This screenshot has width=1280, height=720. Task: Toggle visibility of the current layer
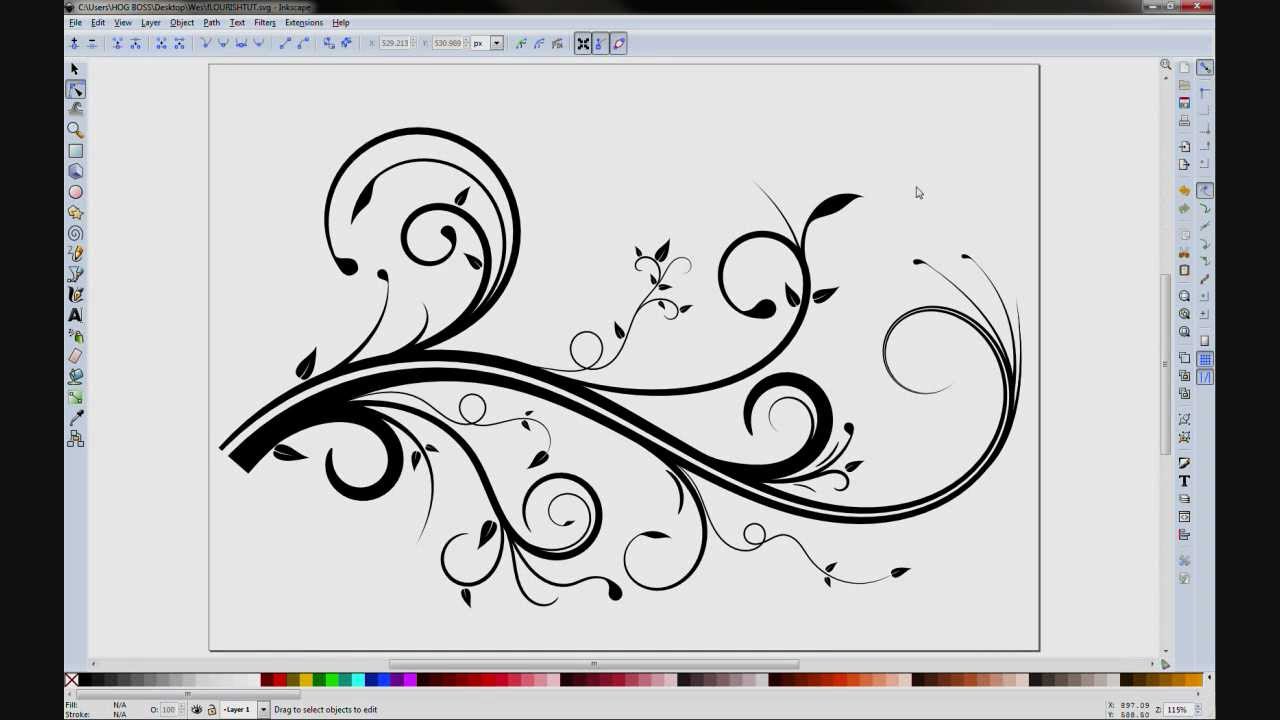[x=198, y=709]
